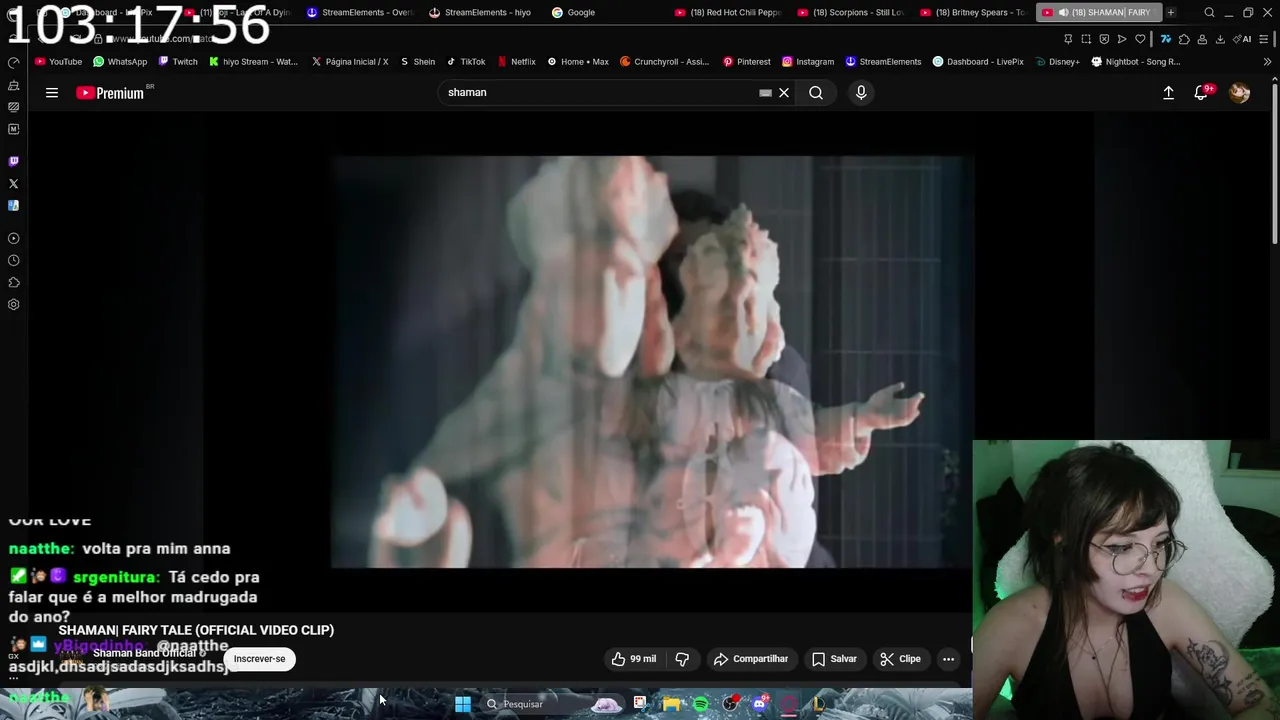1280x720 pixels.
Task: Expand the bookmarks bar overflow chevron
Action: (1268, 62)
